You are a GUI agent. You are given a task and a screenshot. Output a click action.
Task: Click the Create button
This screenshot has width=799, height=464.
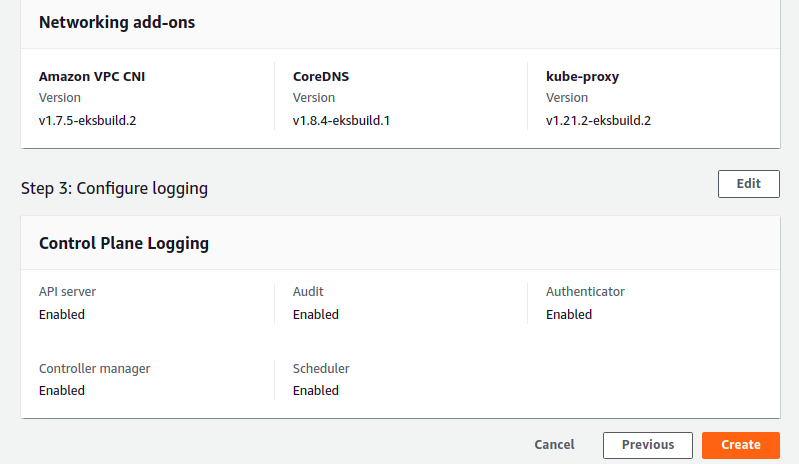740,445
